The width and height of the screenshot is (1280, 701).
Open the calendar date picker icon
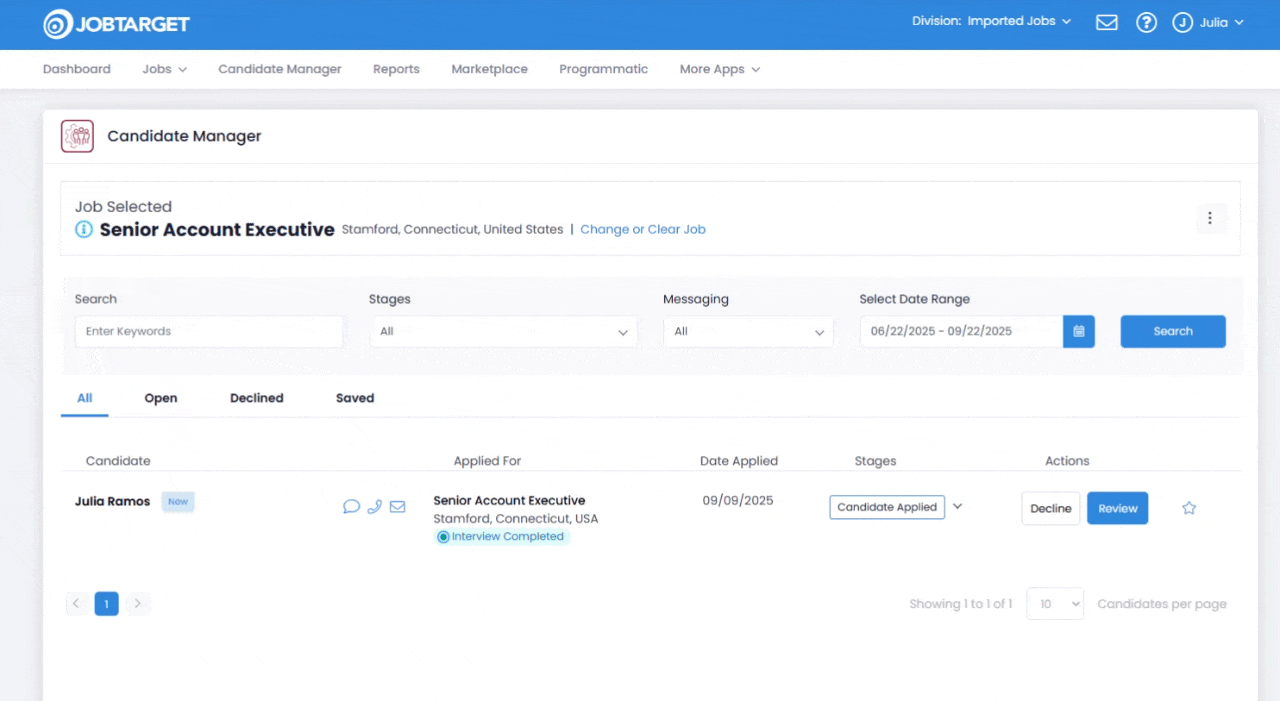(x=1079, y=332)
